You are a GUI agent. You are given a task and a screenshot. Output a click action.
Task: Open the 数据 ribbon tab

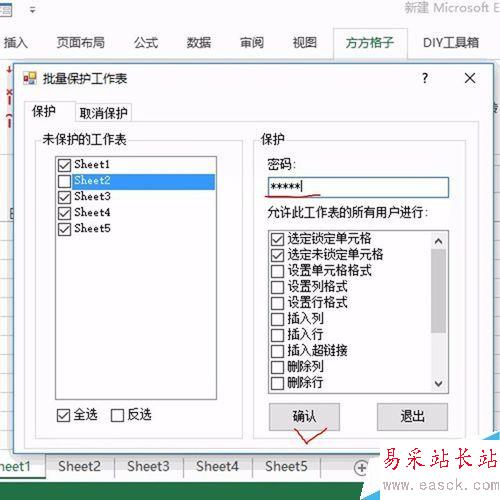click(x=199, y=43)
